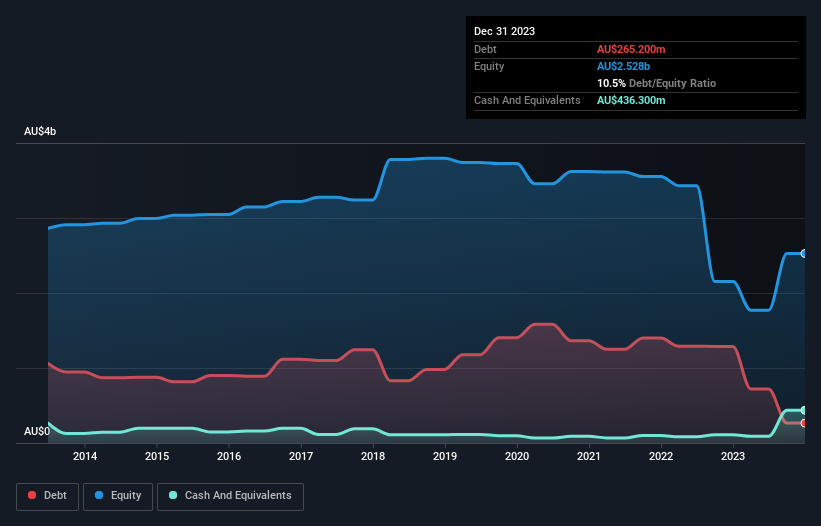This screenshot has width=821, height=526.
Task: Click the AU$265.200m debt value
Action: 631,49
